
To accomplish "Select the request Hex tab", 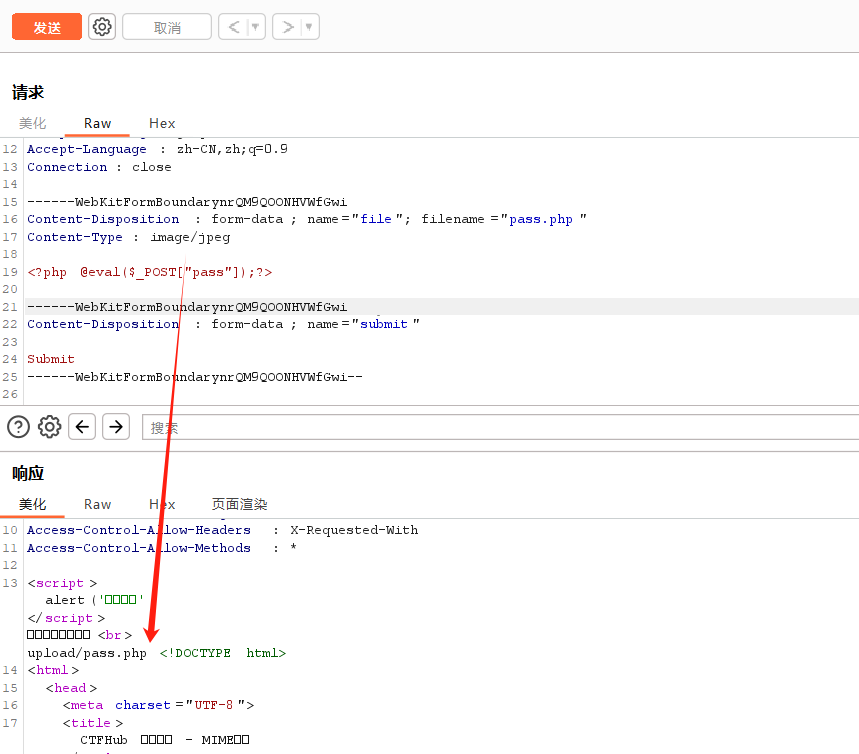I will pyautogui.click(x=162, y=123).
